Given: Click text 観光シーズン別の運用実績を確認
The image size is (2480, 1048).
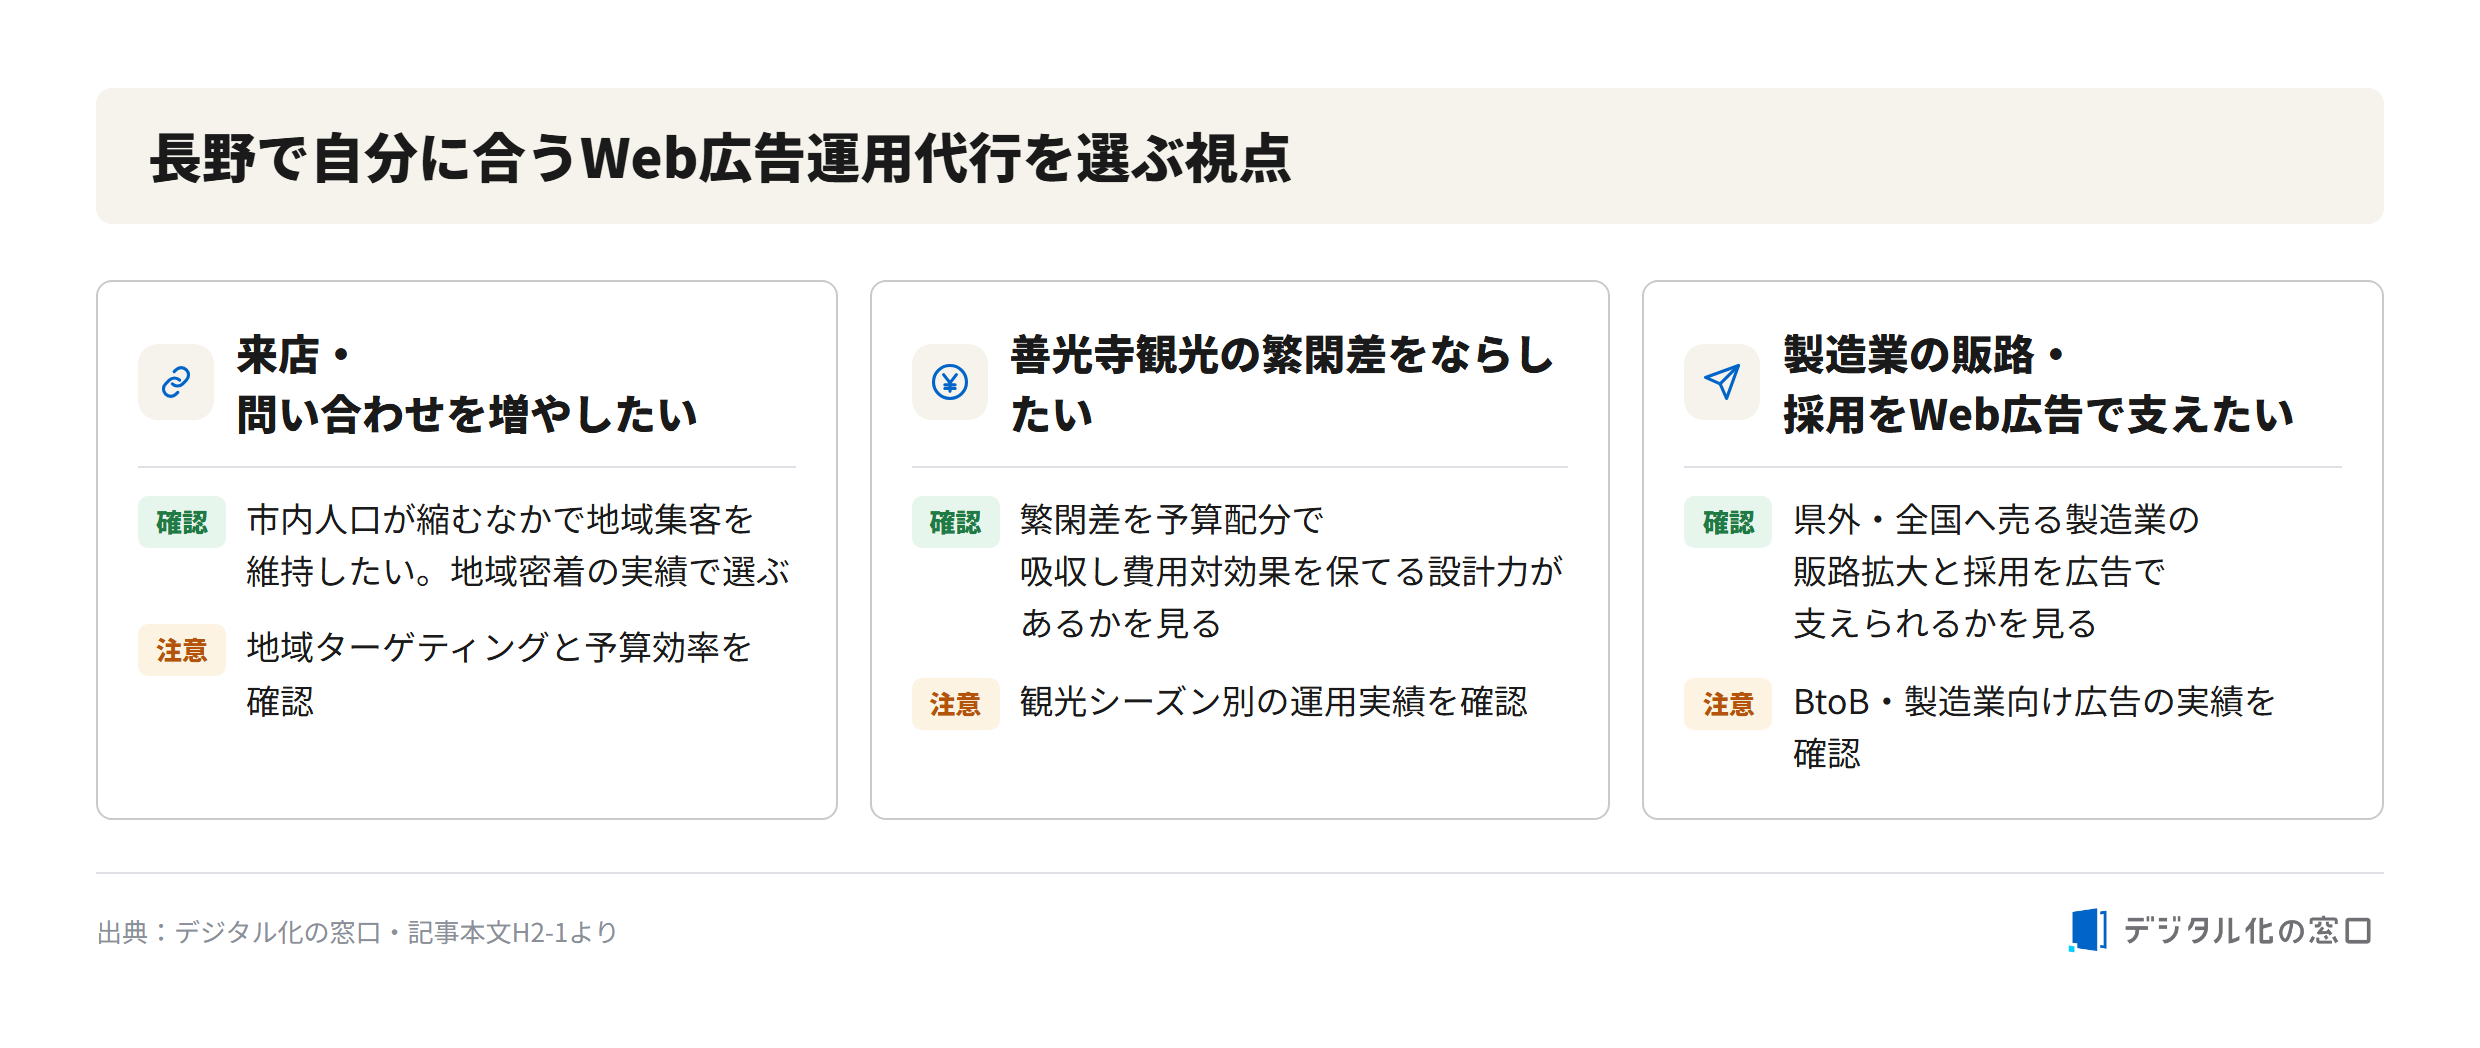Looking at the screenshot, I should (x=1274, y=702).
